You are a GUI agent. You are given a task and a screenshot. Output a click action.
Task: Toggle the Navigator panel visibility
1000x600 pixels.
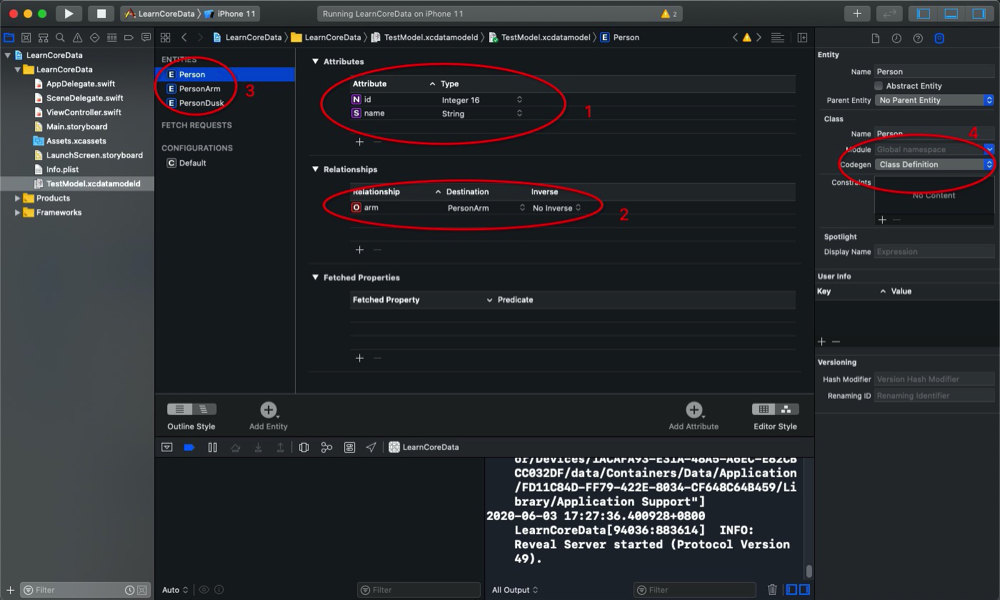click(x=923, y=13)
